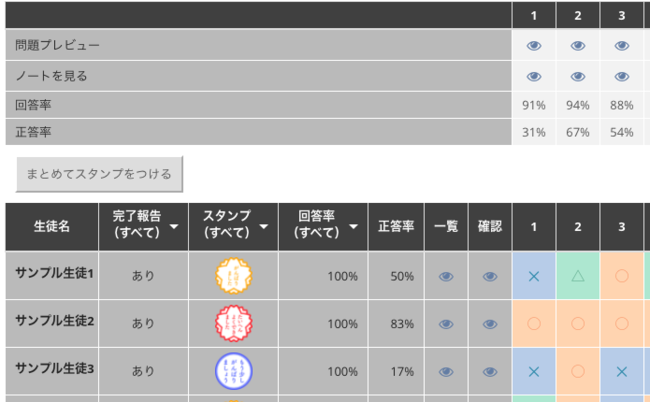Open problem preview for question 3

(621, 46)
